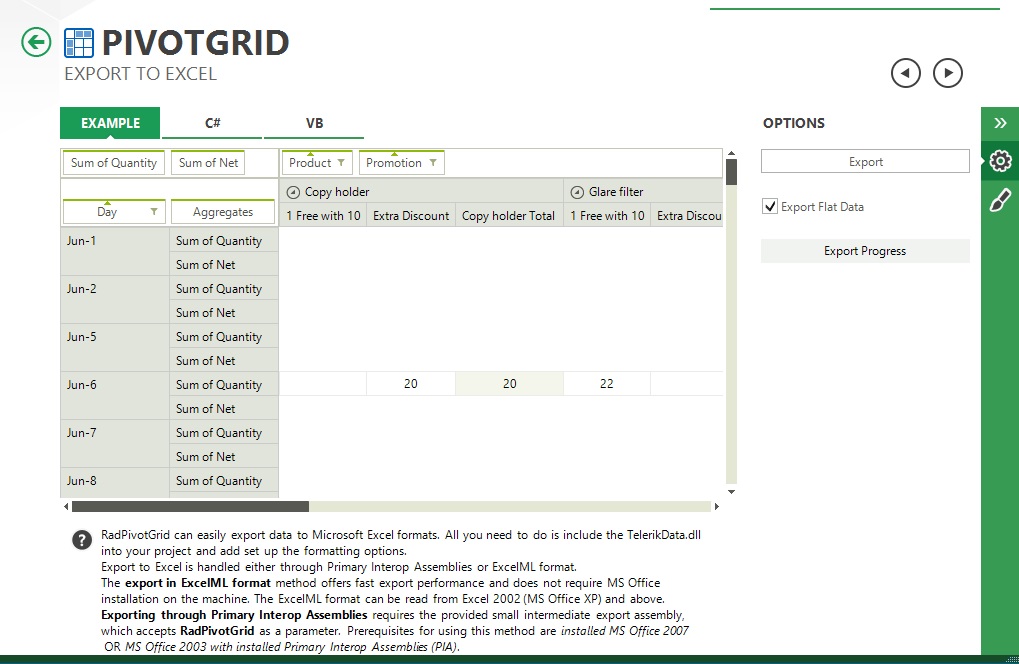Go to the next example arrow

coord(948,73)
